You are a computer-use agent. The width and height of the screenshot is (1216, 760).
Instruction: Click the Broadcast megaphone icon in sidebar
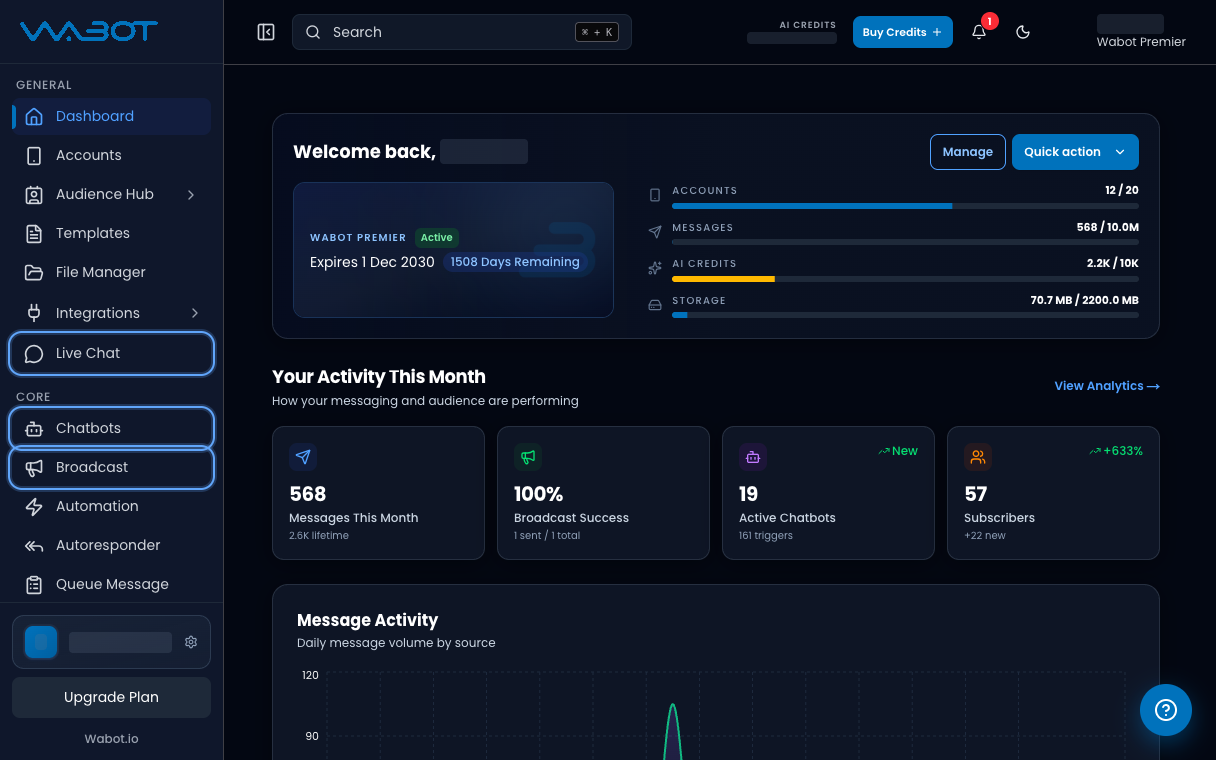(34, 467)
